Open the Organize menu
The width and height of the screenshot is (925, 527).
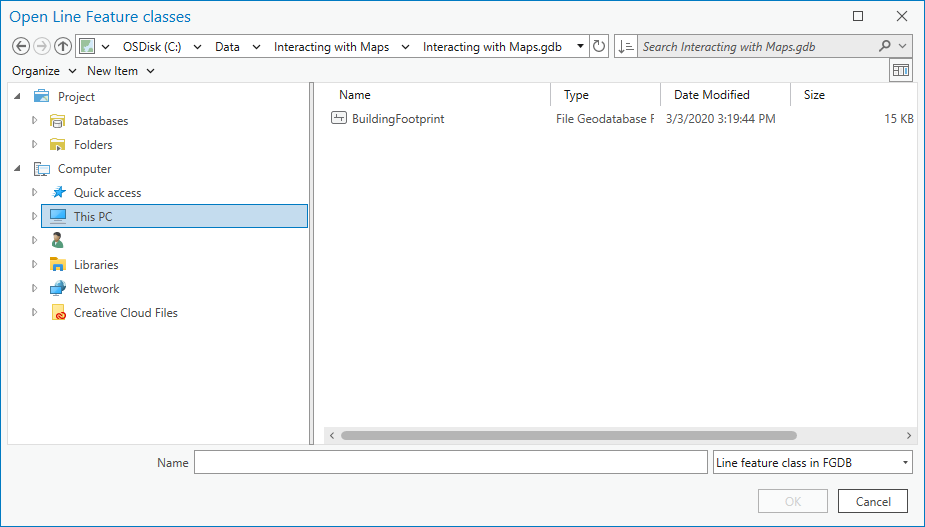point(44,71)
